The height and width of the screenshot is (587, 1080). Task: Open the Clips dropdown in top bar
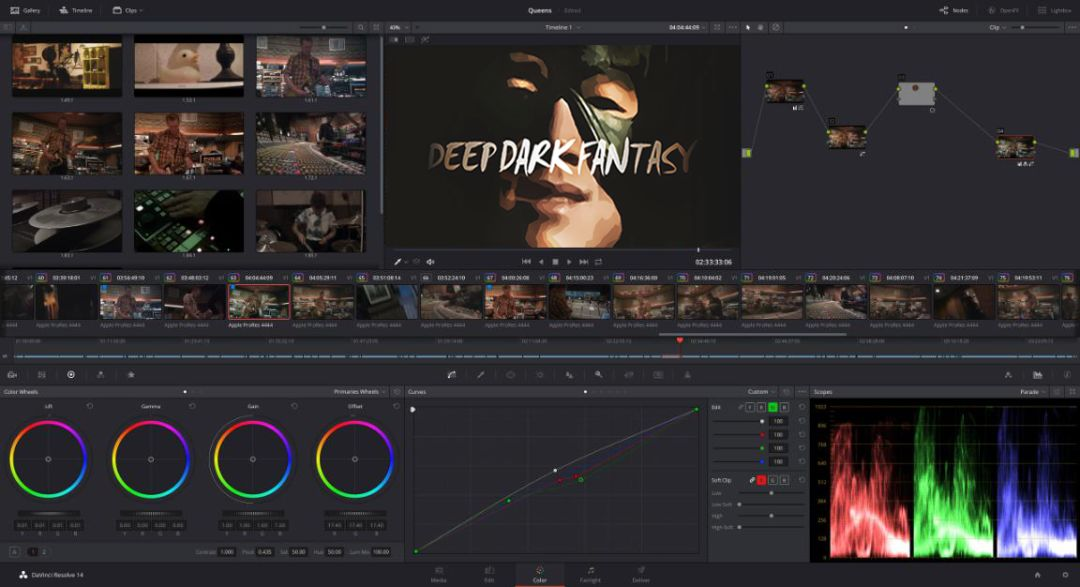(128, 10)
